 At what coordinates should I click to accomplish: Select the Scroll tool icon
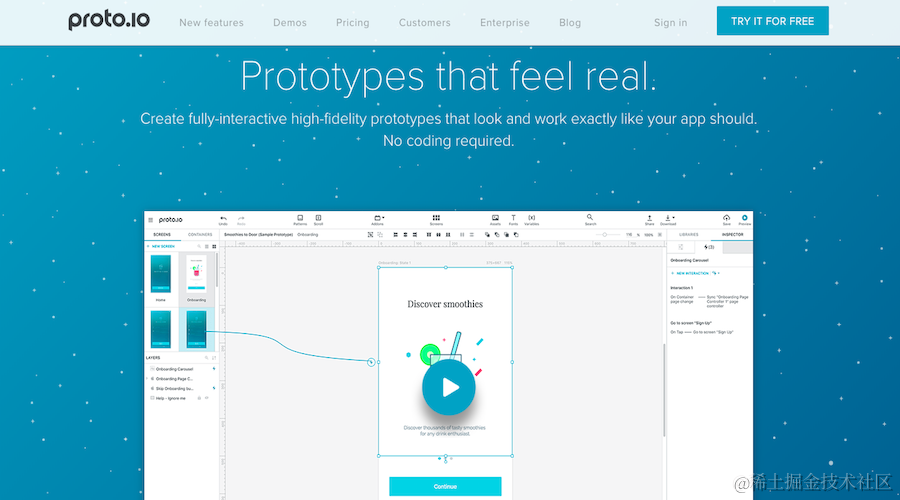pos(319,218)
